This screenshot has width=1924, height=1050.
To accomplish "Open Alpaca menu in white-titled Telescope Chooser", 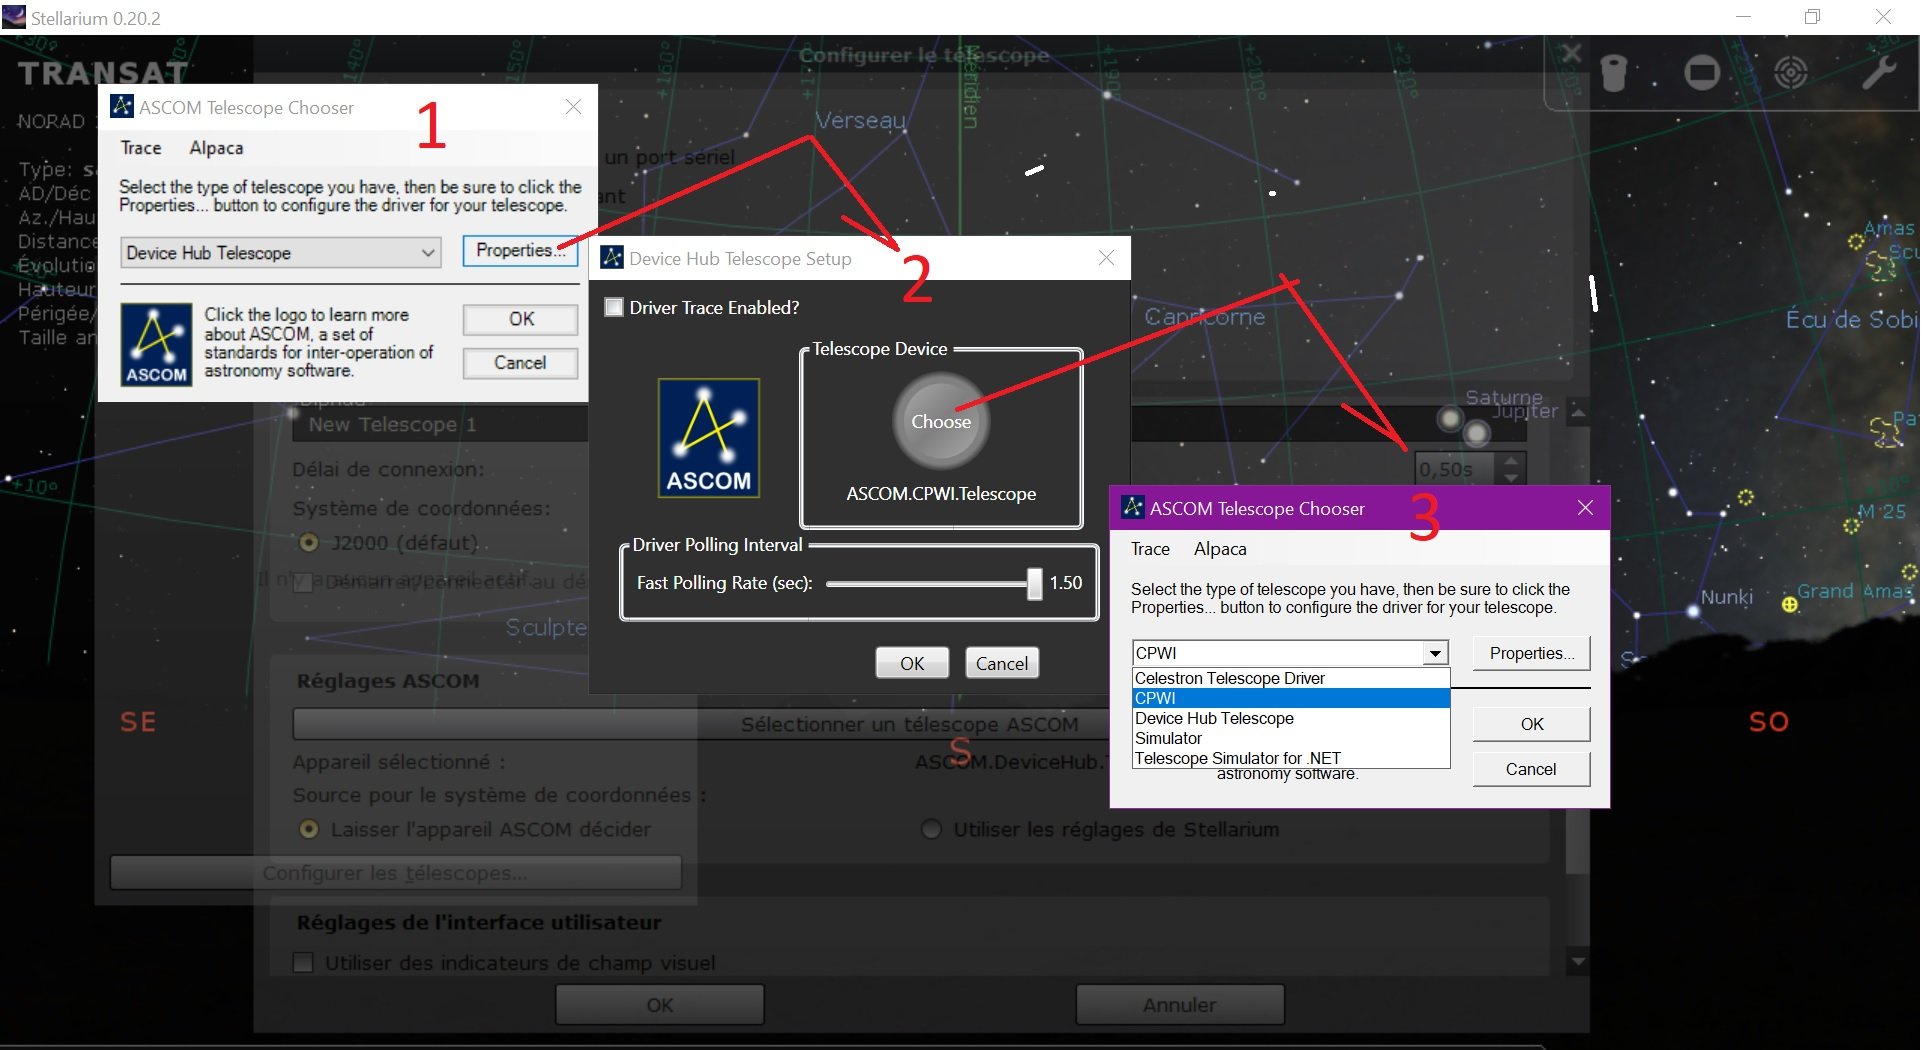I will coord(216,148).
